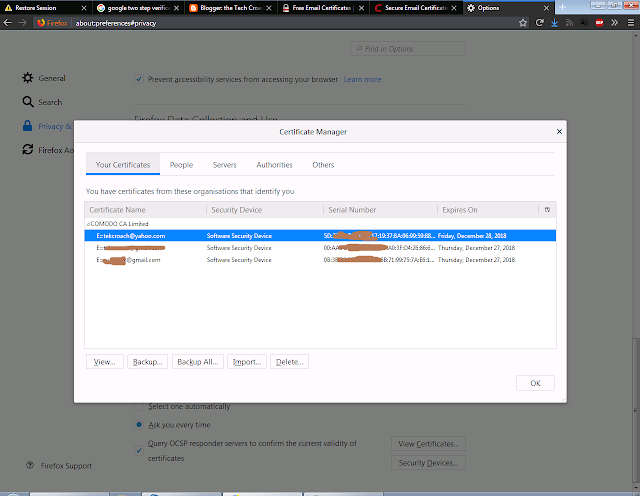Viewport: 640px width, 496px height.
Task: Click the Security Devices... button
Action: pos(428,463)
